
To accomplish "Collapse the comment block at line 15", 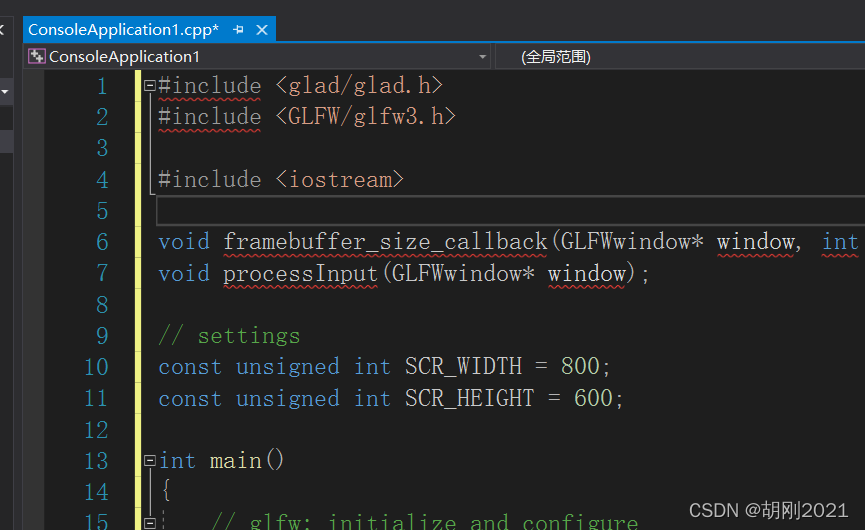I will 149,523.
